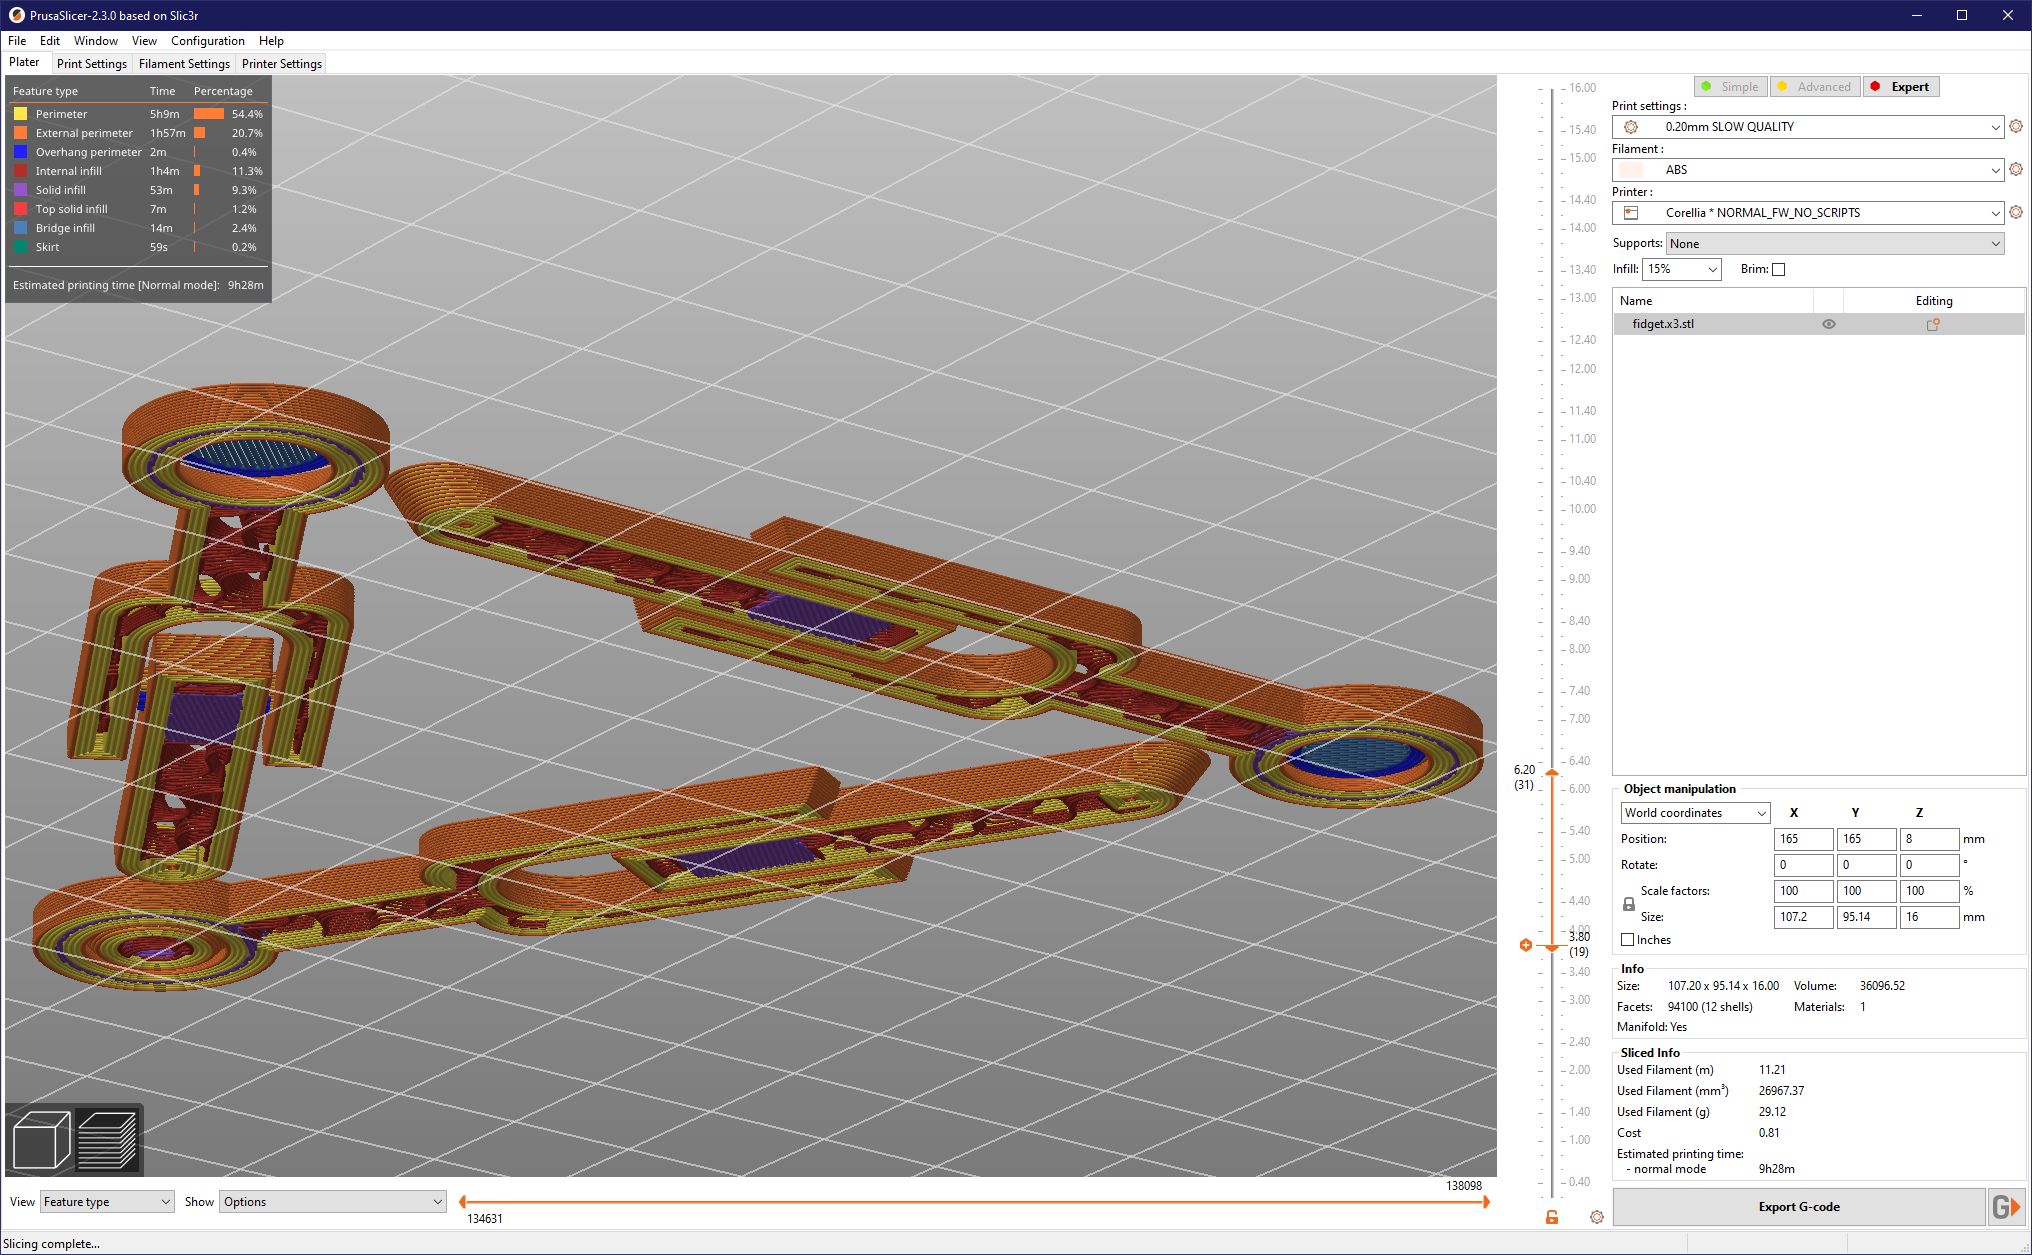This screenshot has width=2032, height=1255.
Task: Open the File menu
Action: [17, 41]
